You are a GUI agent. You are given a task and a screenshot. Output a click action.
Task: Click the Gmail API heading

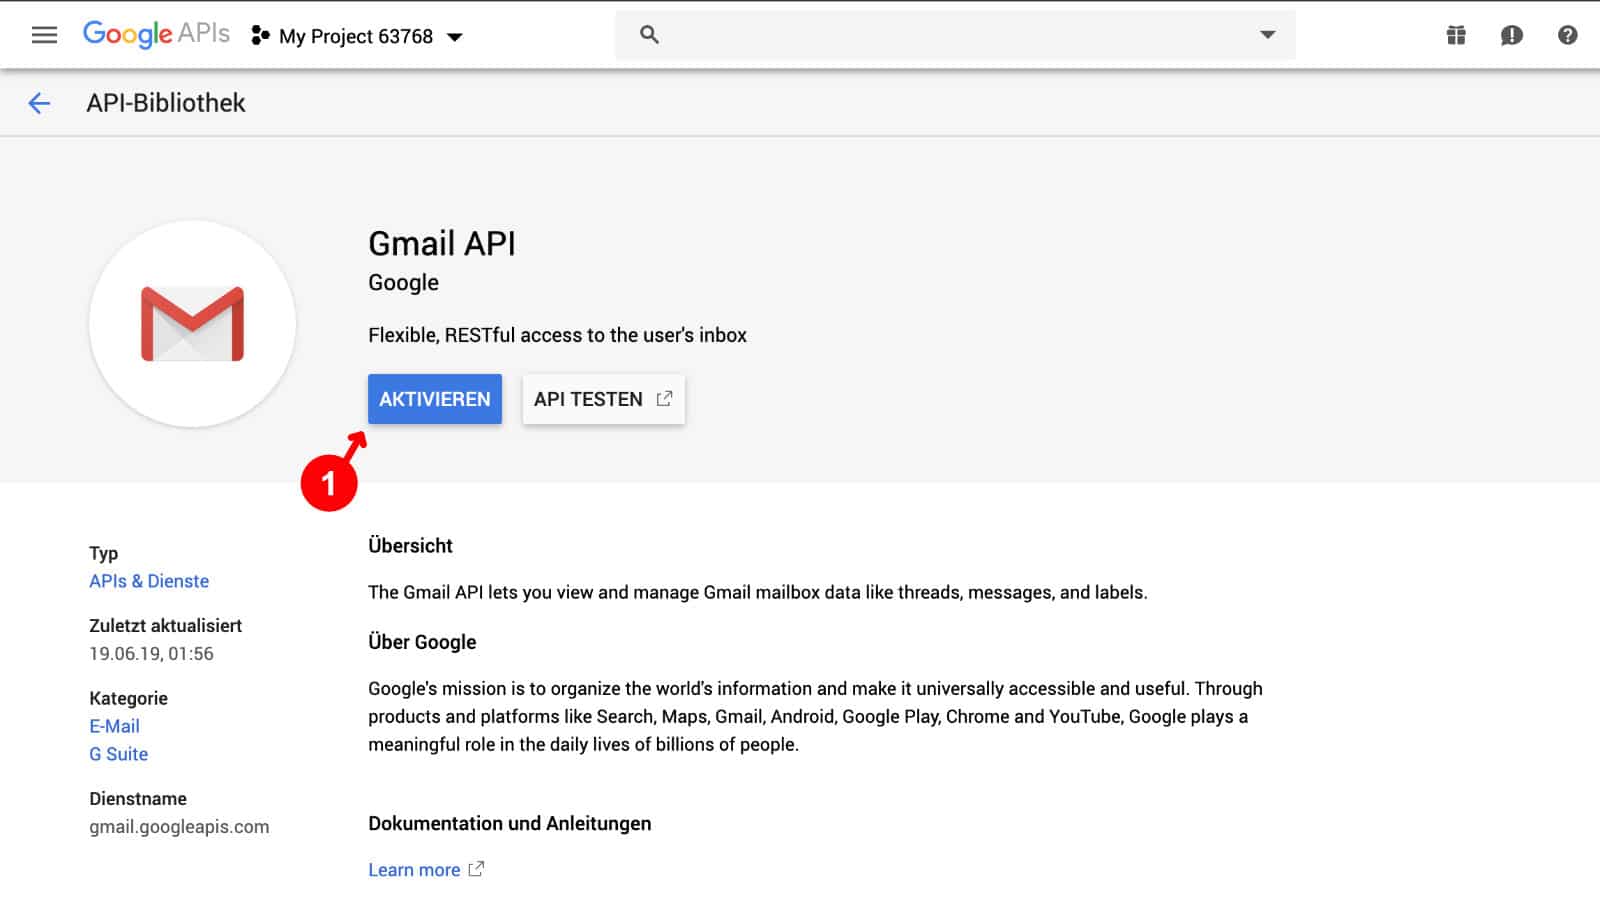click(442, 243)
